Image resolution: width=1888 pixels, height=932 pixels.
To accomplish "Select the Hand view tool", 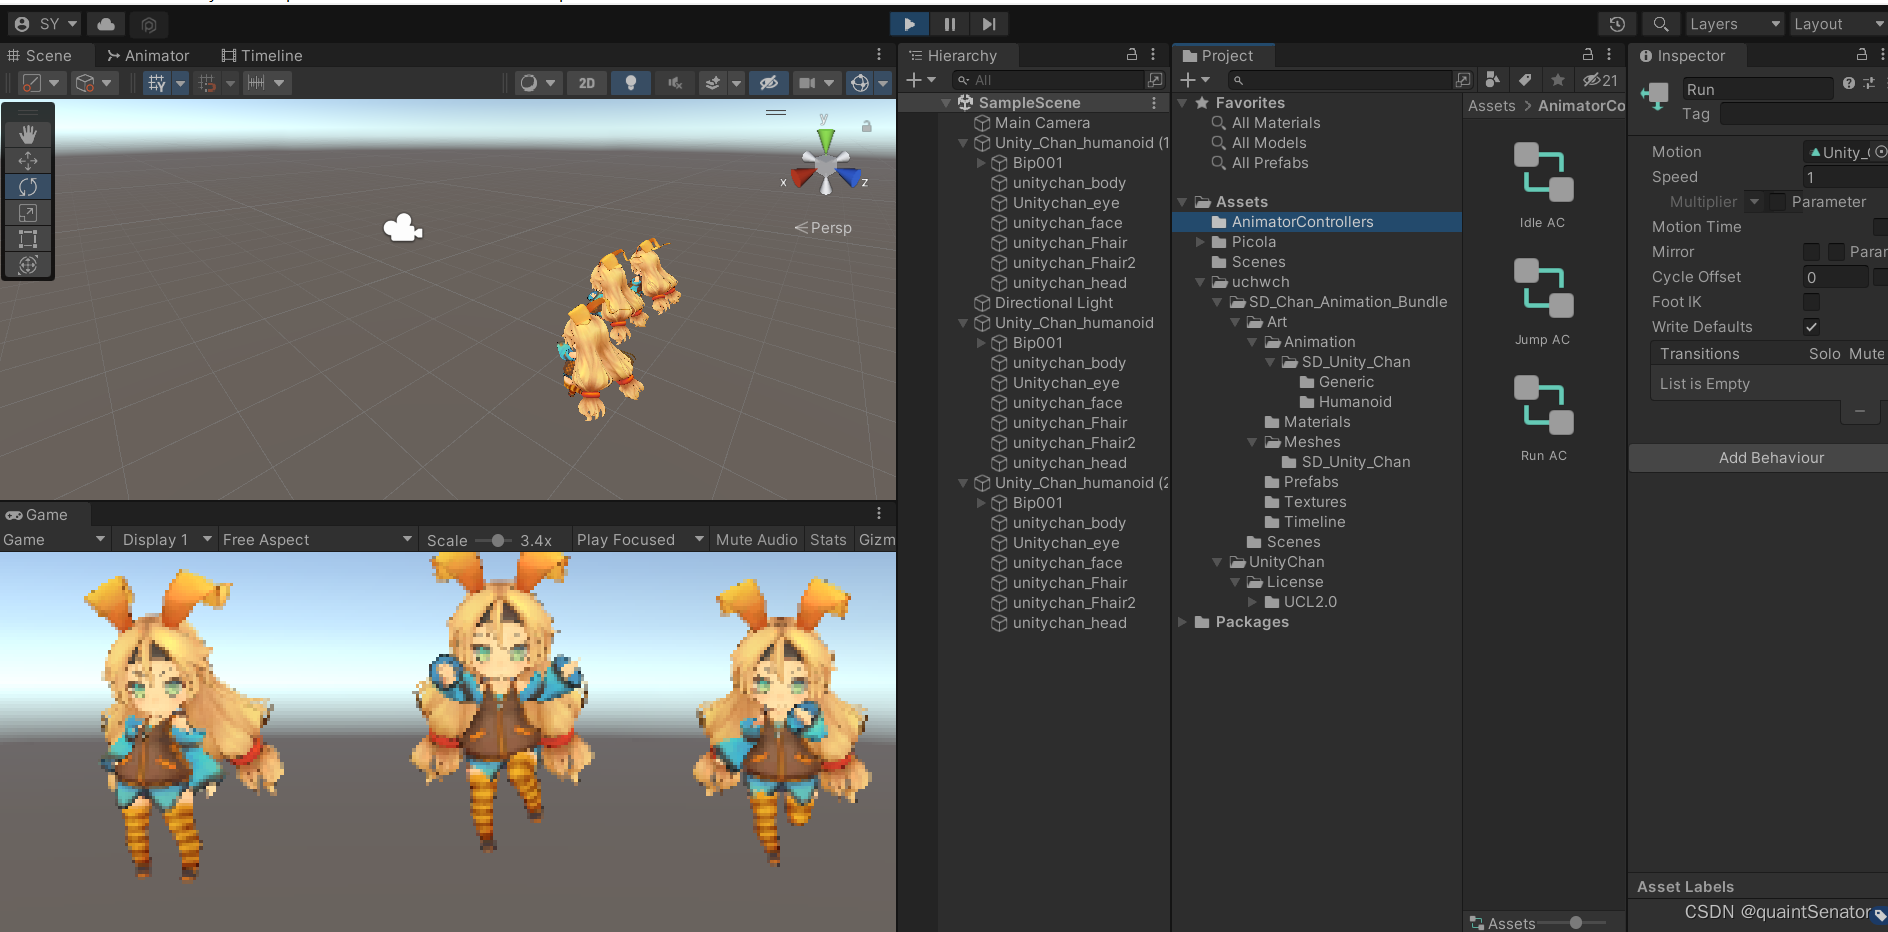I will 28,134.
